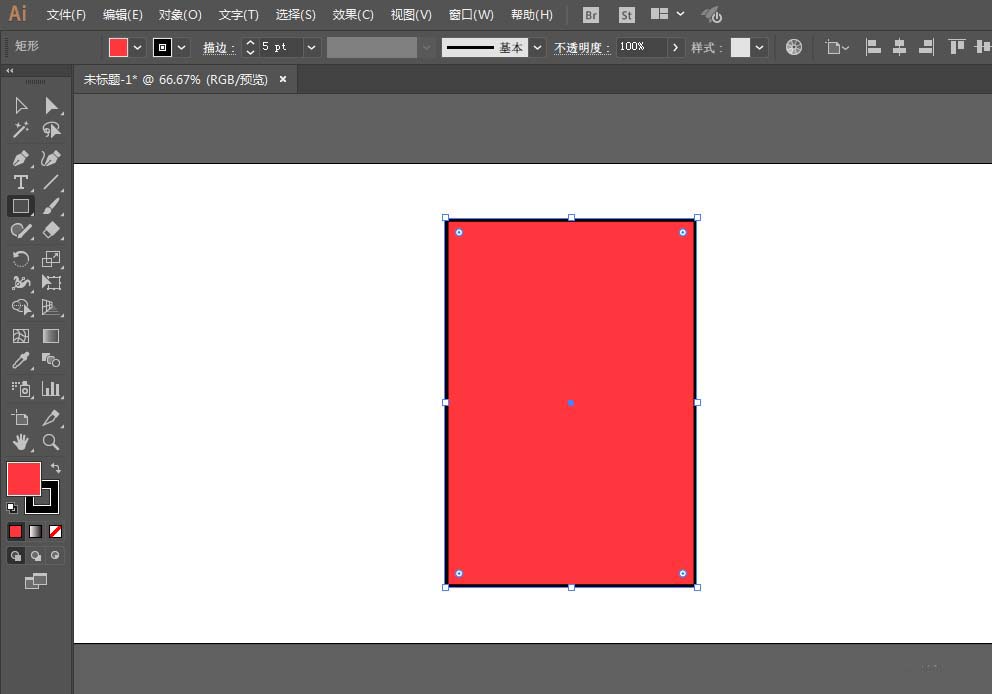Select the Slice tool
Image resolution: width=992 pixels, height=694 pixels.
[51, 418]
